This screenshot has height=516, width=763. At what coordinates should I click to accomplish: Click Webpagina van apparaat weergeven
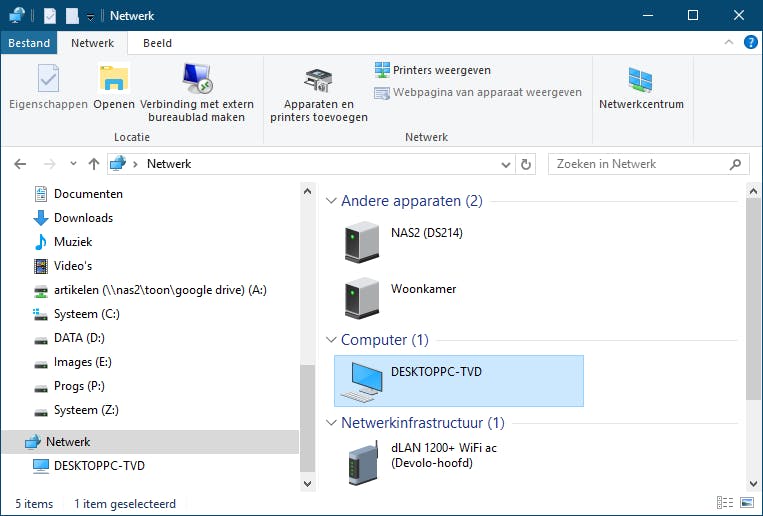(x=478, y=92)
